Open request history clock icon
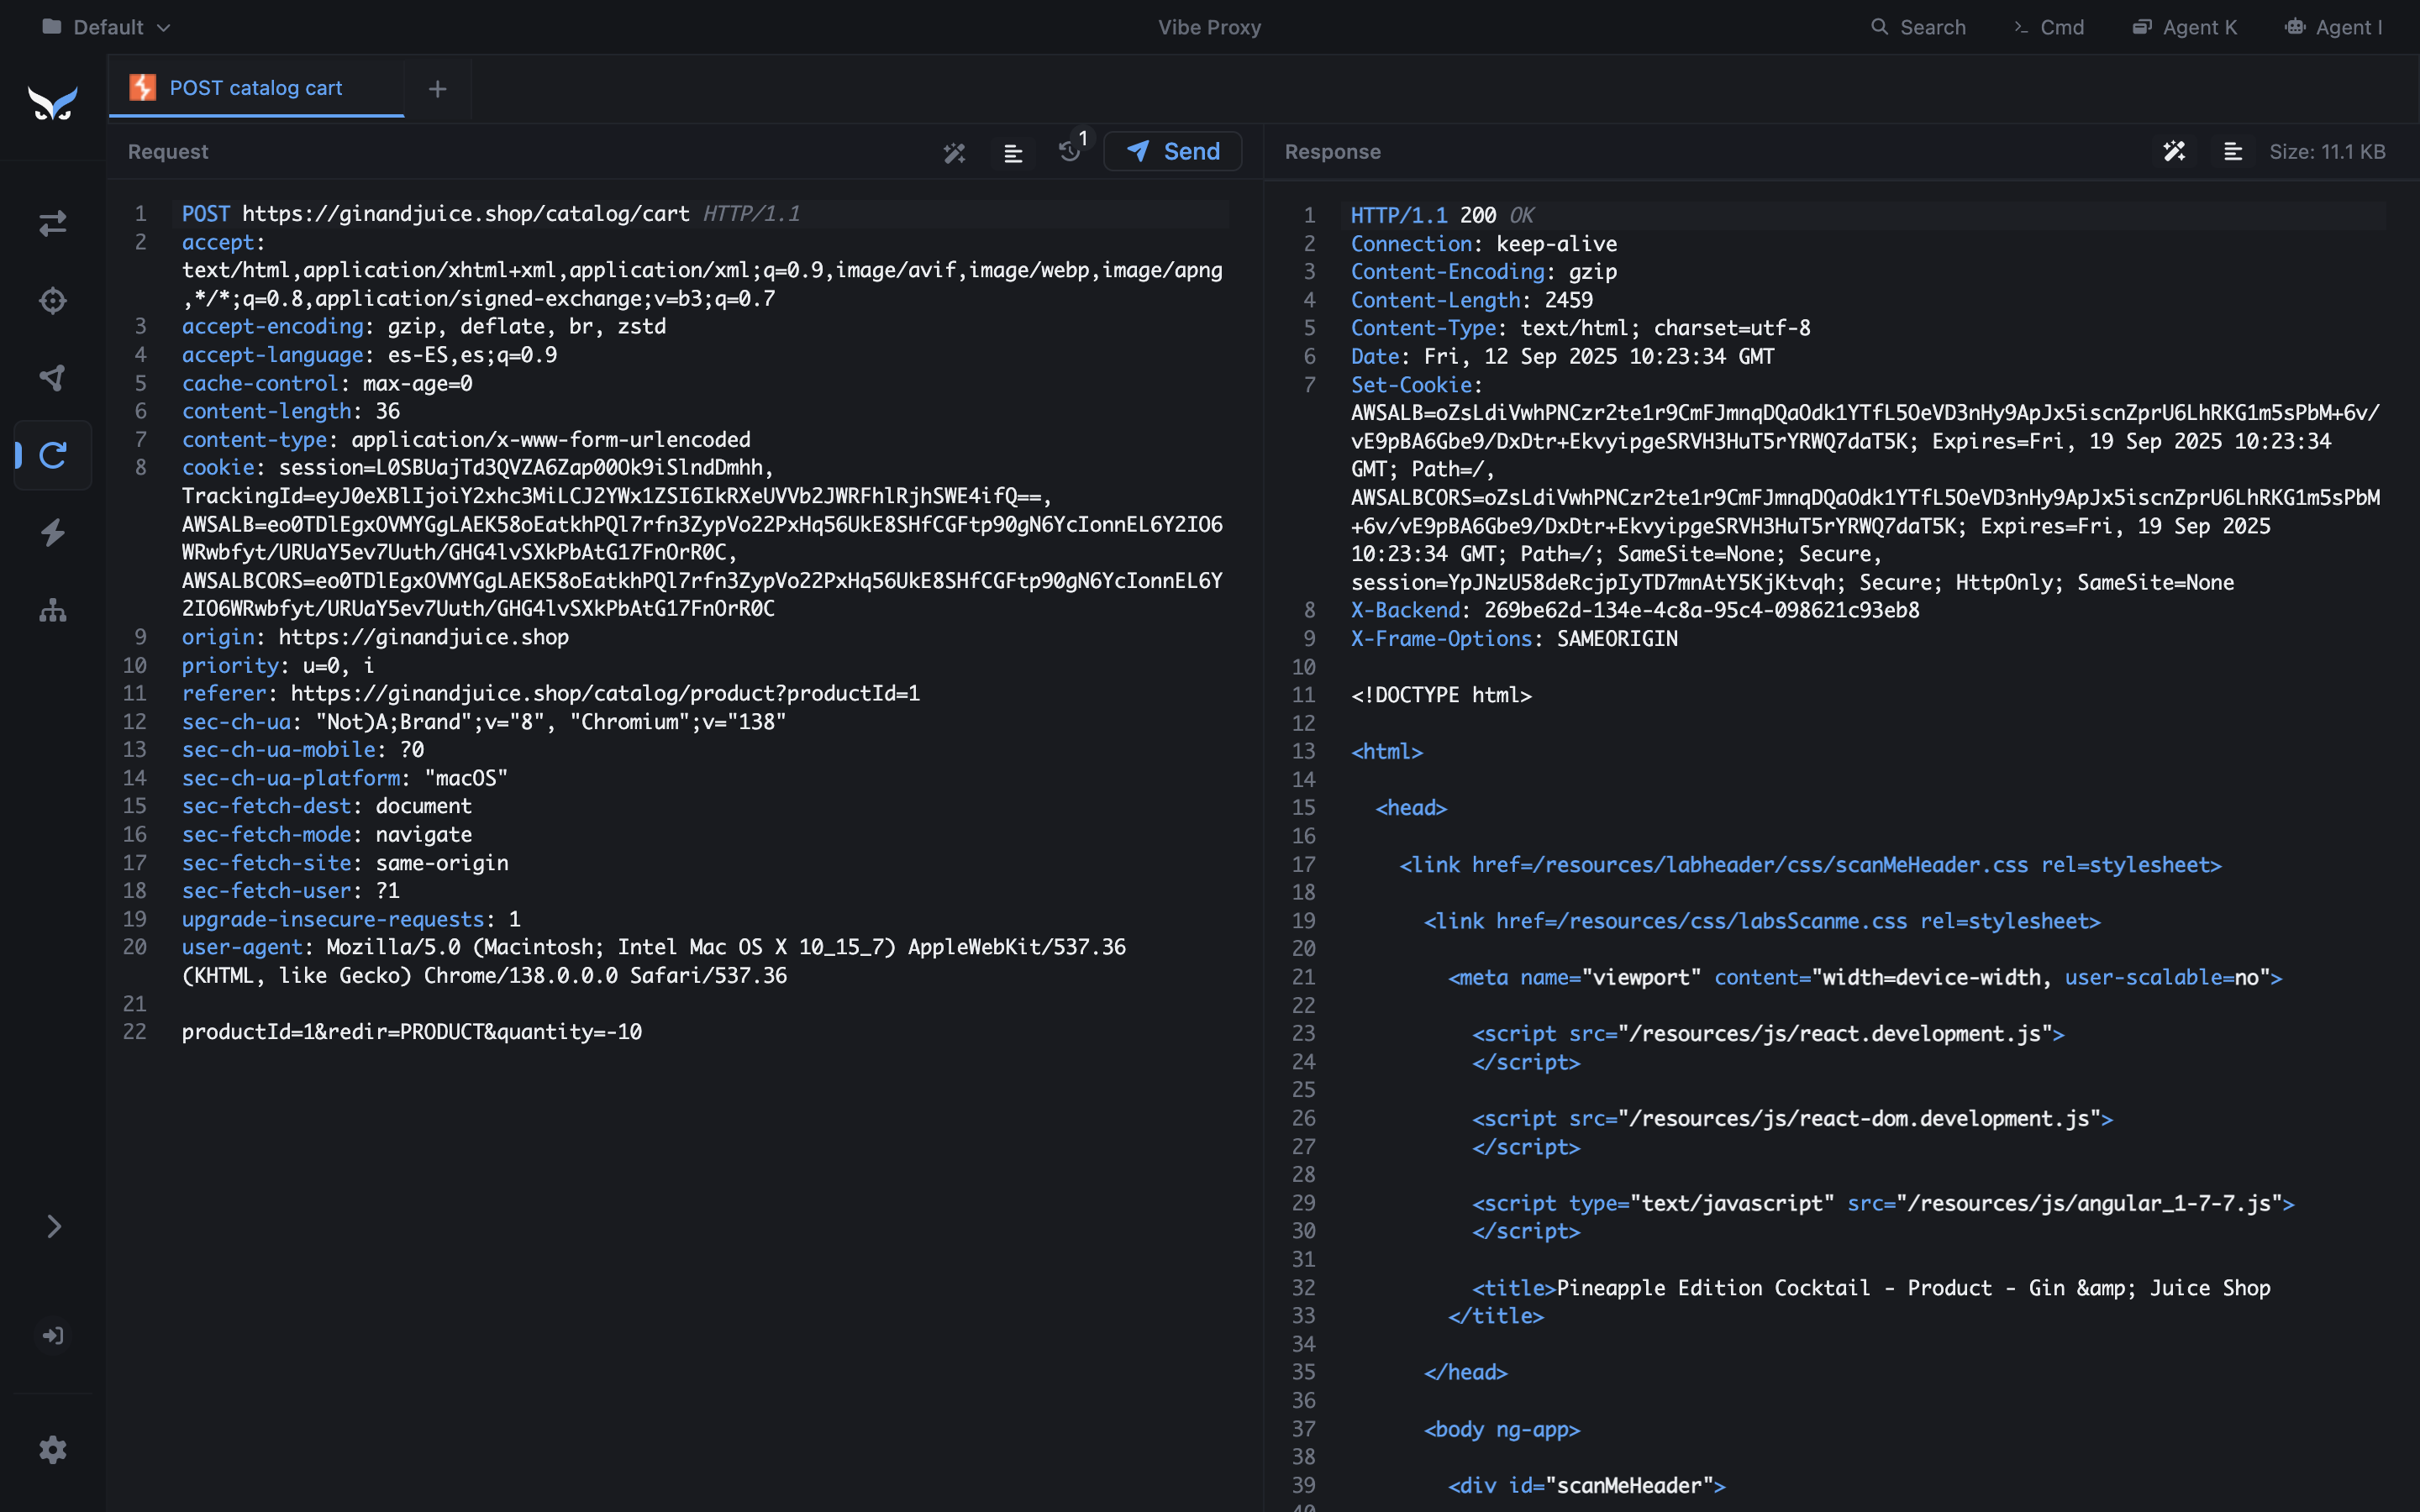Screen dimensions: 2420x1512 pyautogui.click(x=1070, y=151)
